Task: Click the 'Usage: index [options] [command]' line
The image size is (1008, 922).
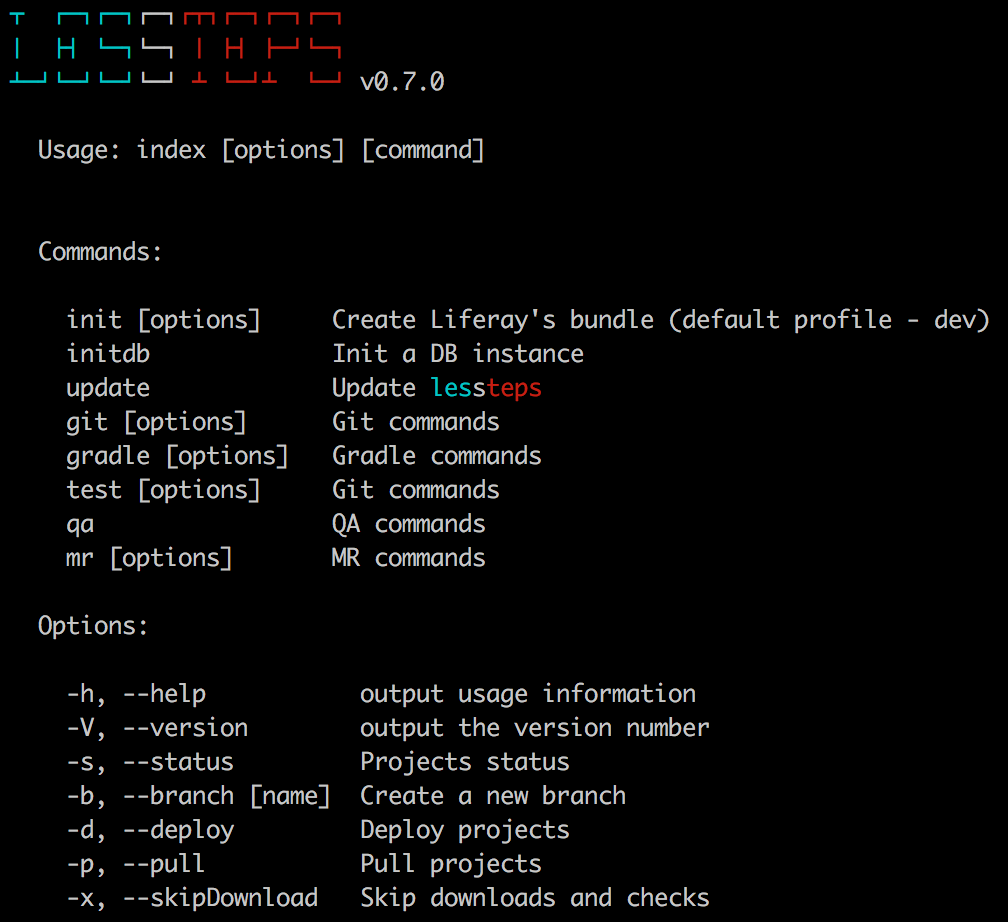Action: pos(261,150)
